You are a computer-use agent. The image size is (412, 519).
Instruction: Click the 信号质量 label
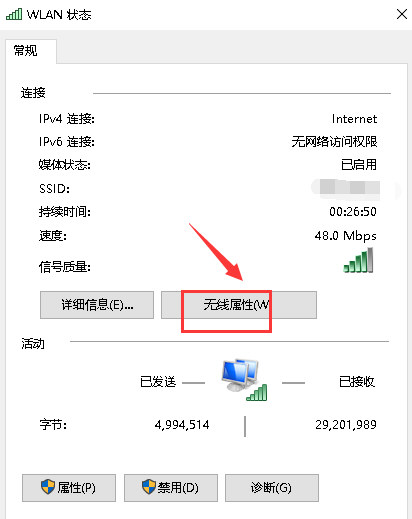pos(64,267)
